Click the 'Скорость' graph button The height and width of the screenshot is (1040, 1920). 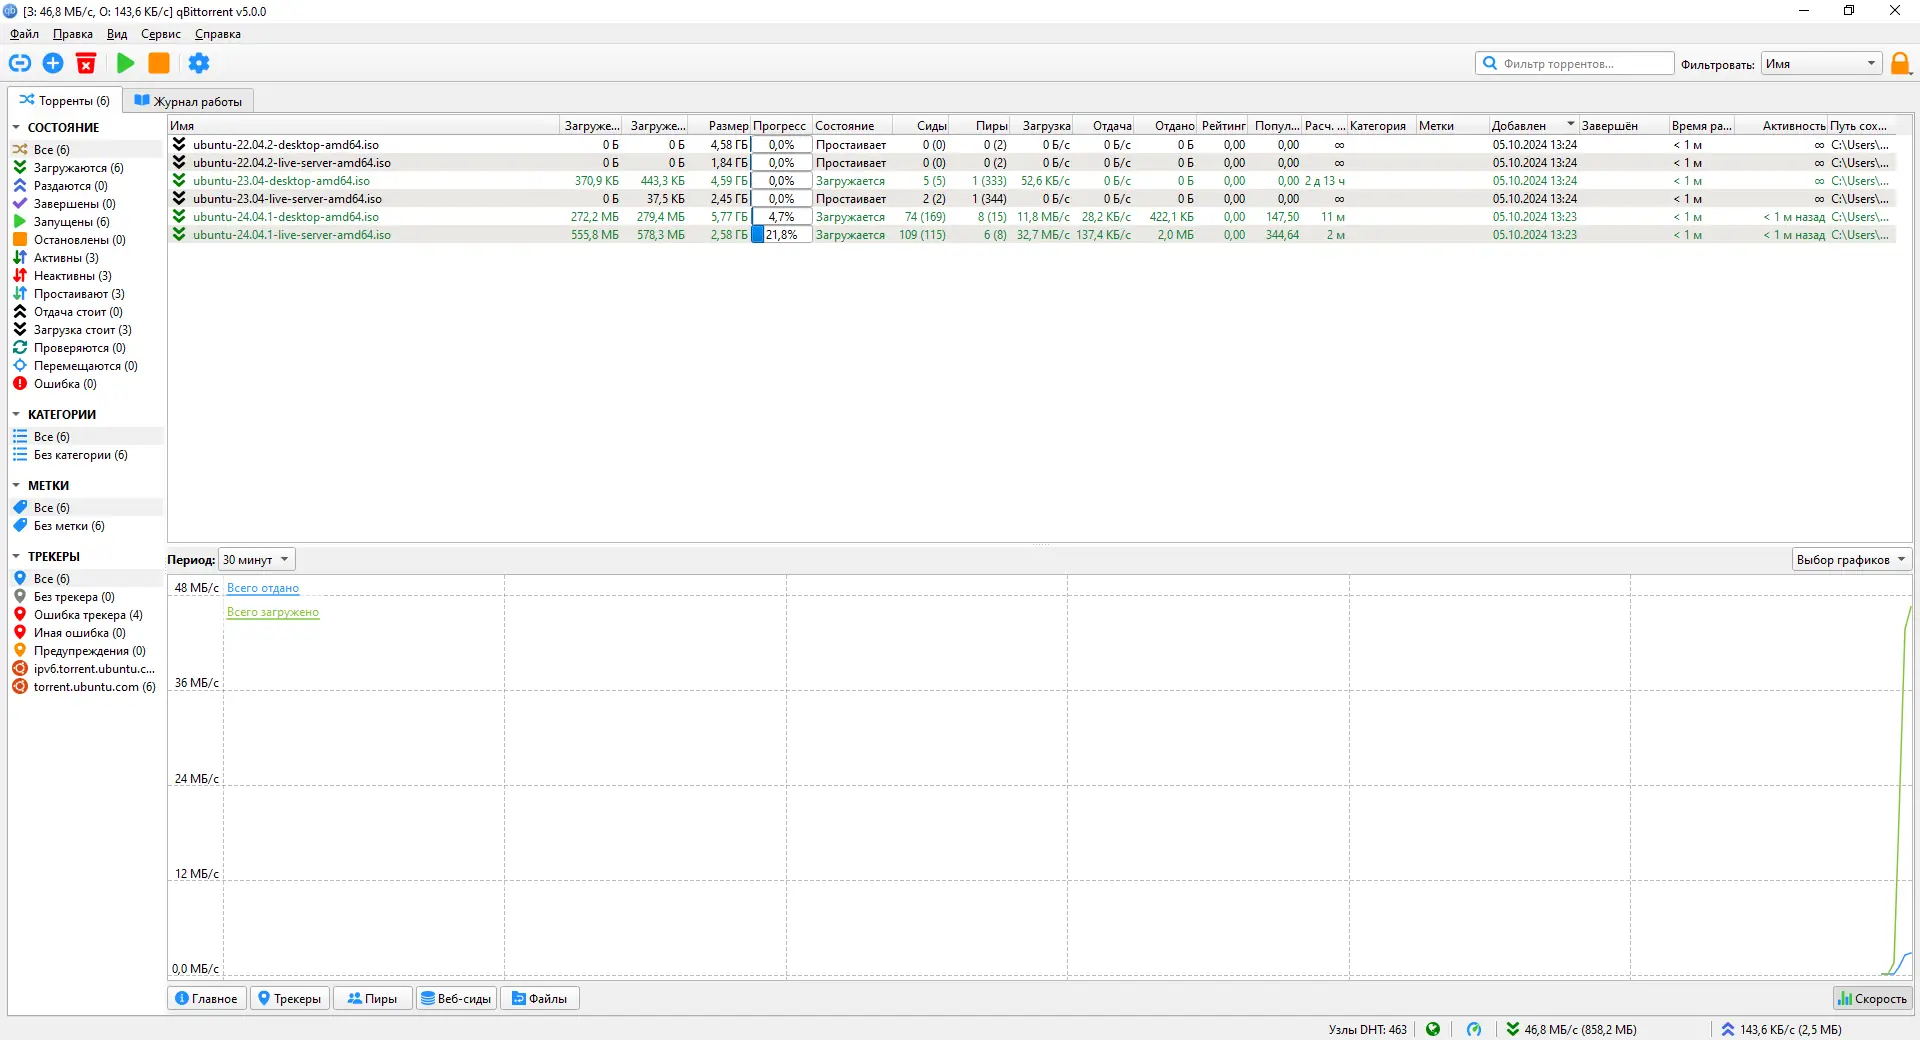point(1872,999)
